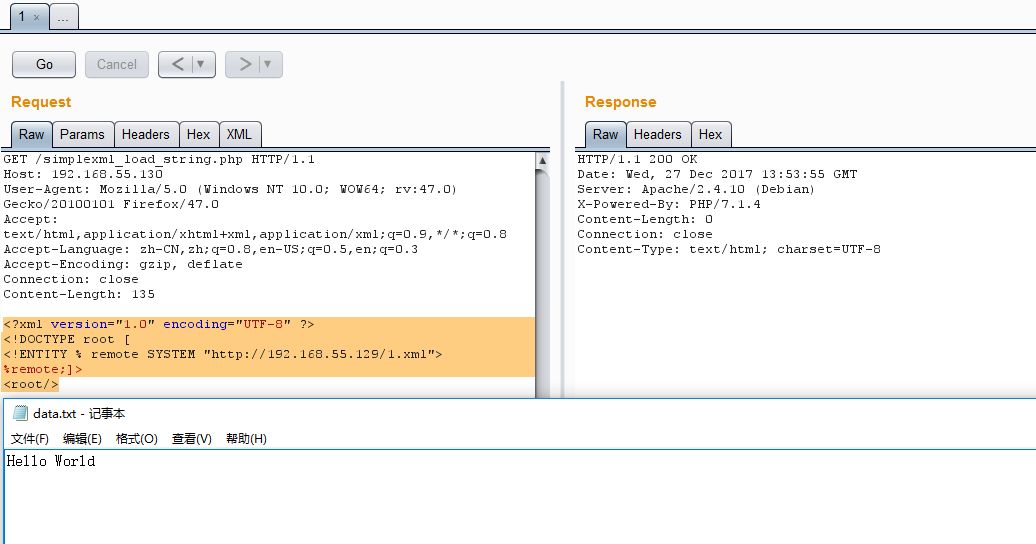Click the 'Host: 192.168.55.130' header line

(83, 175)
